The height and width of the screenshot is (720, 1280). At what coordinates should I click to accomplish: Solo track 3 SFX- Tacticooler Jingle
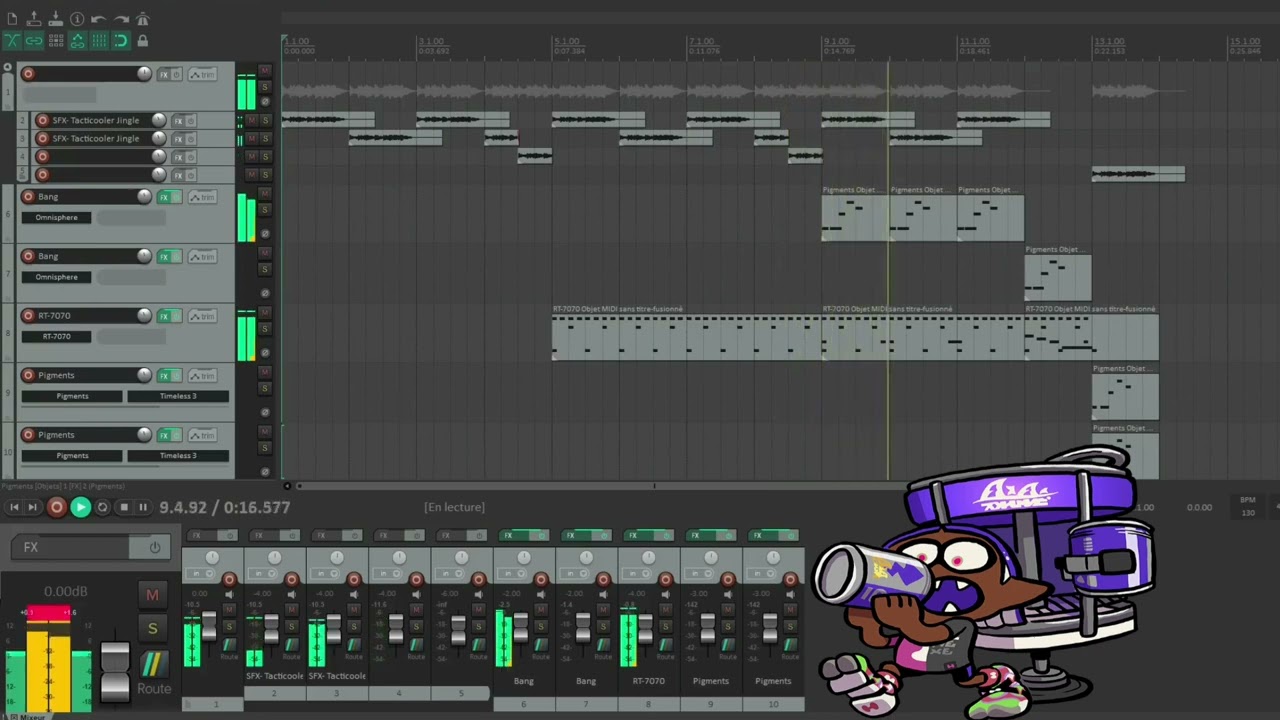tap(265, 138)
